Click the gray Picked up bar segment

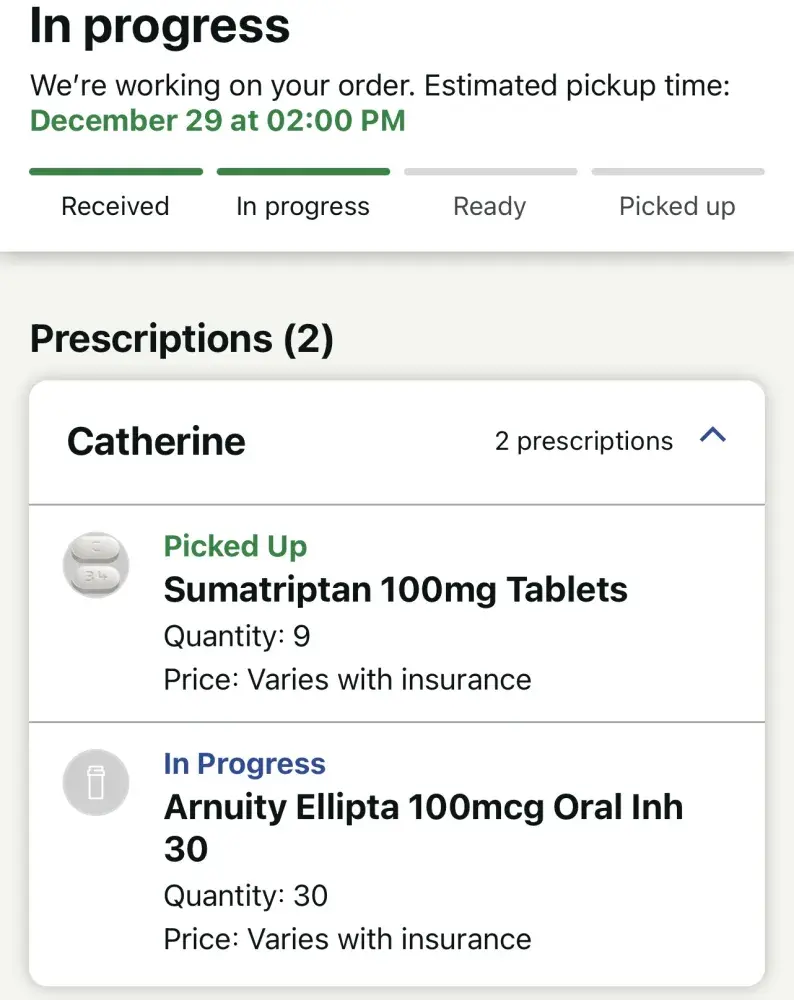678,172
